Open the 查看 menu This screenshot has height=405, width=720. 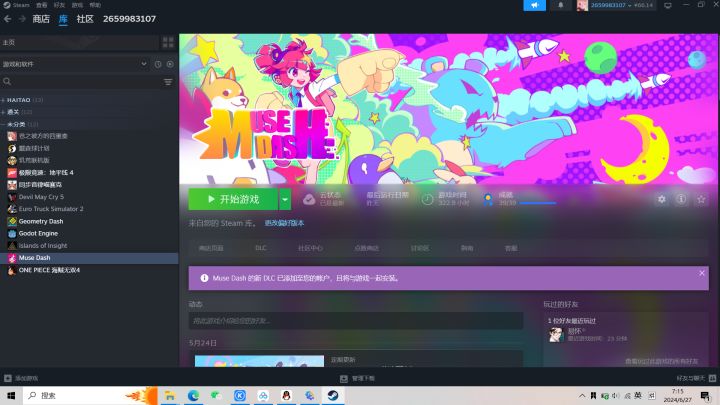click(x=42, y=5)
